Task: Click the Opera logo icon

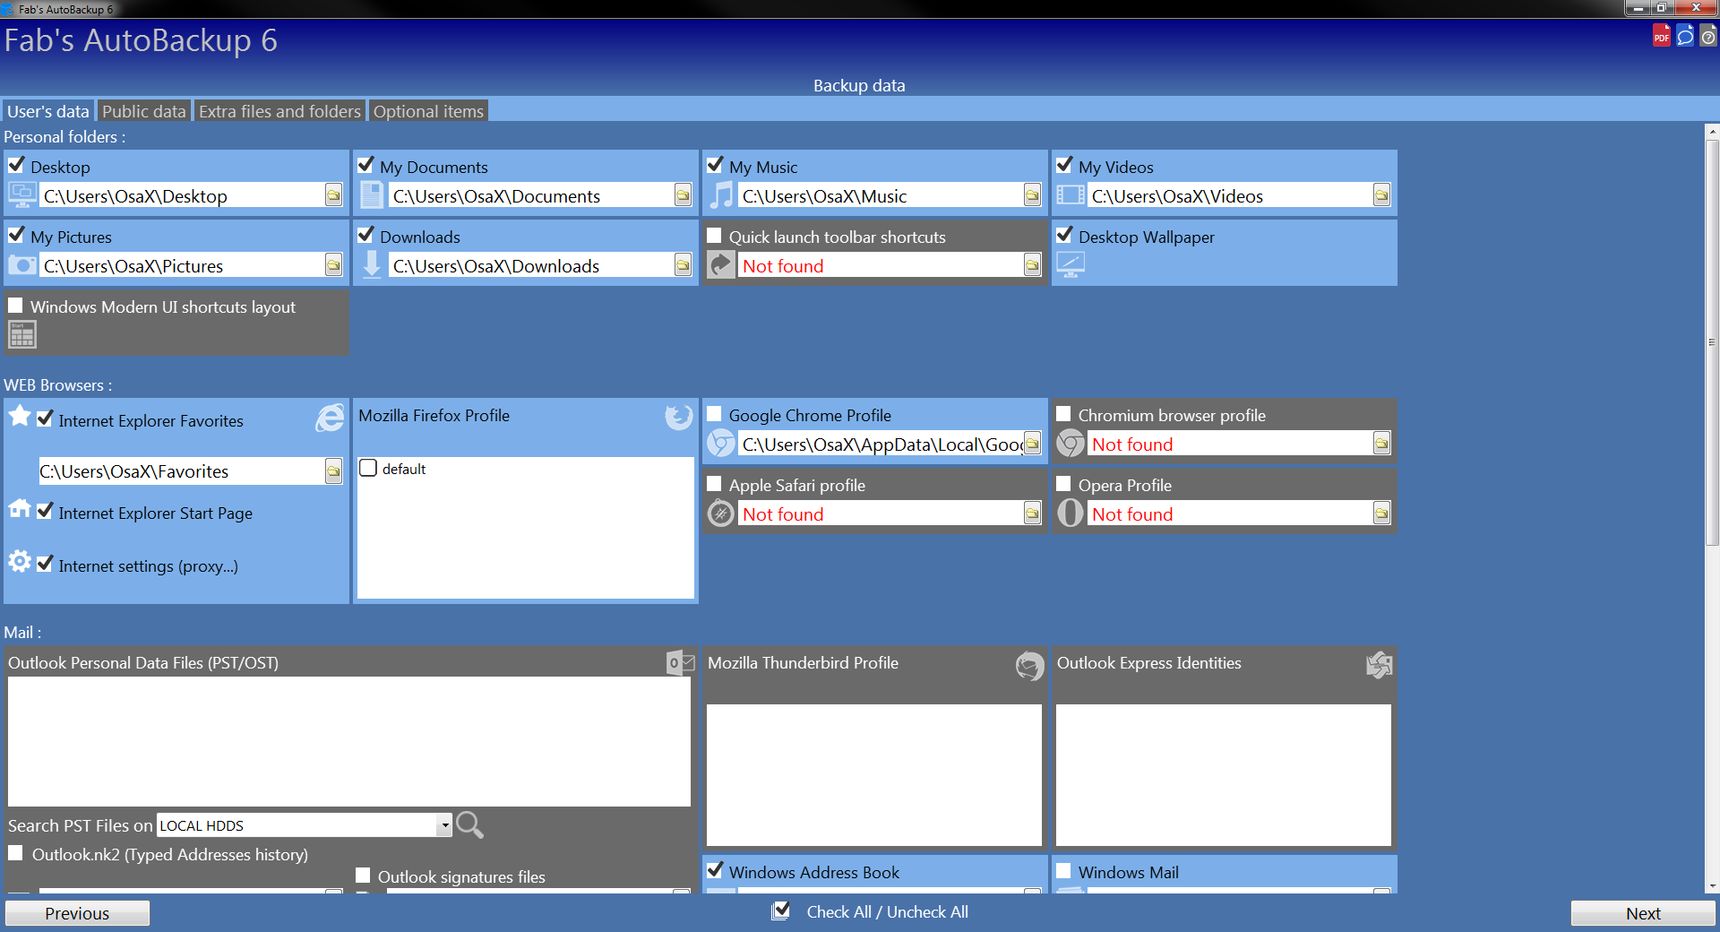Action: pyautogui.click(x=1070, y=513)
